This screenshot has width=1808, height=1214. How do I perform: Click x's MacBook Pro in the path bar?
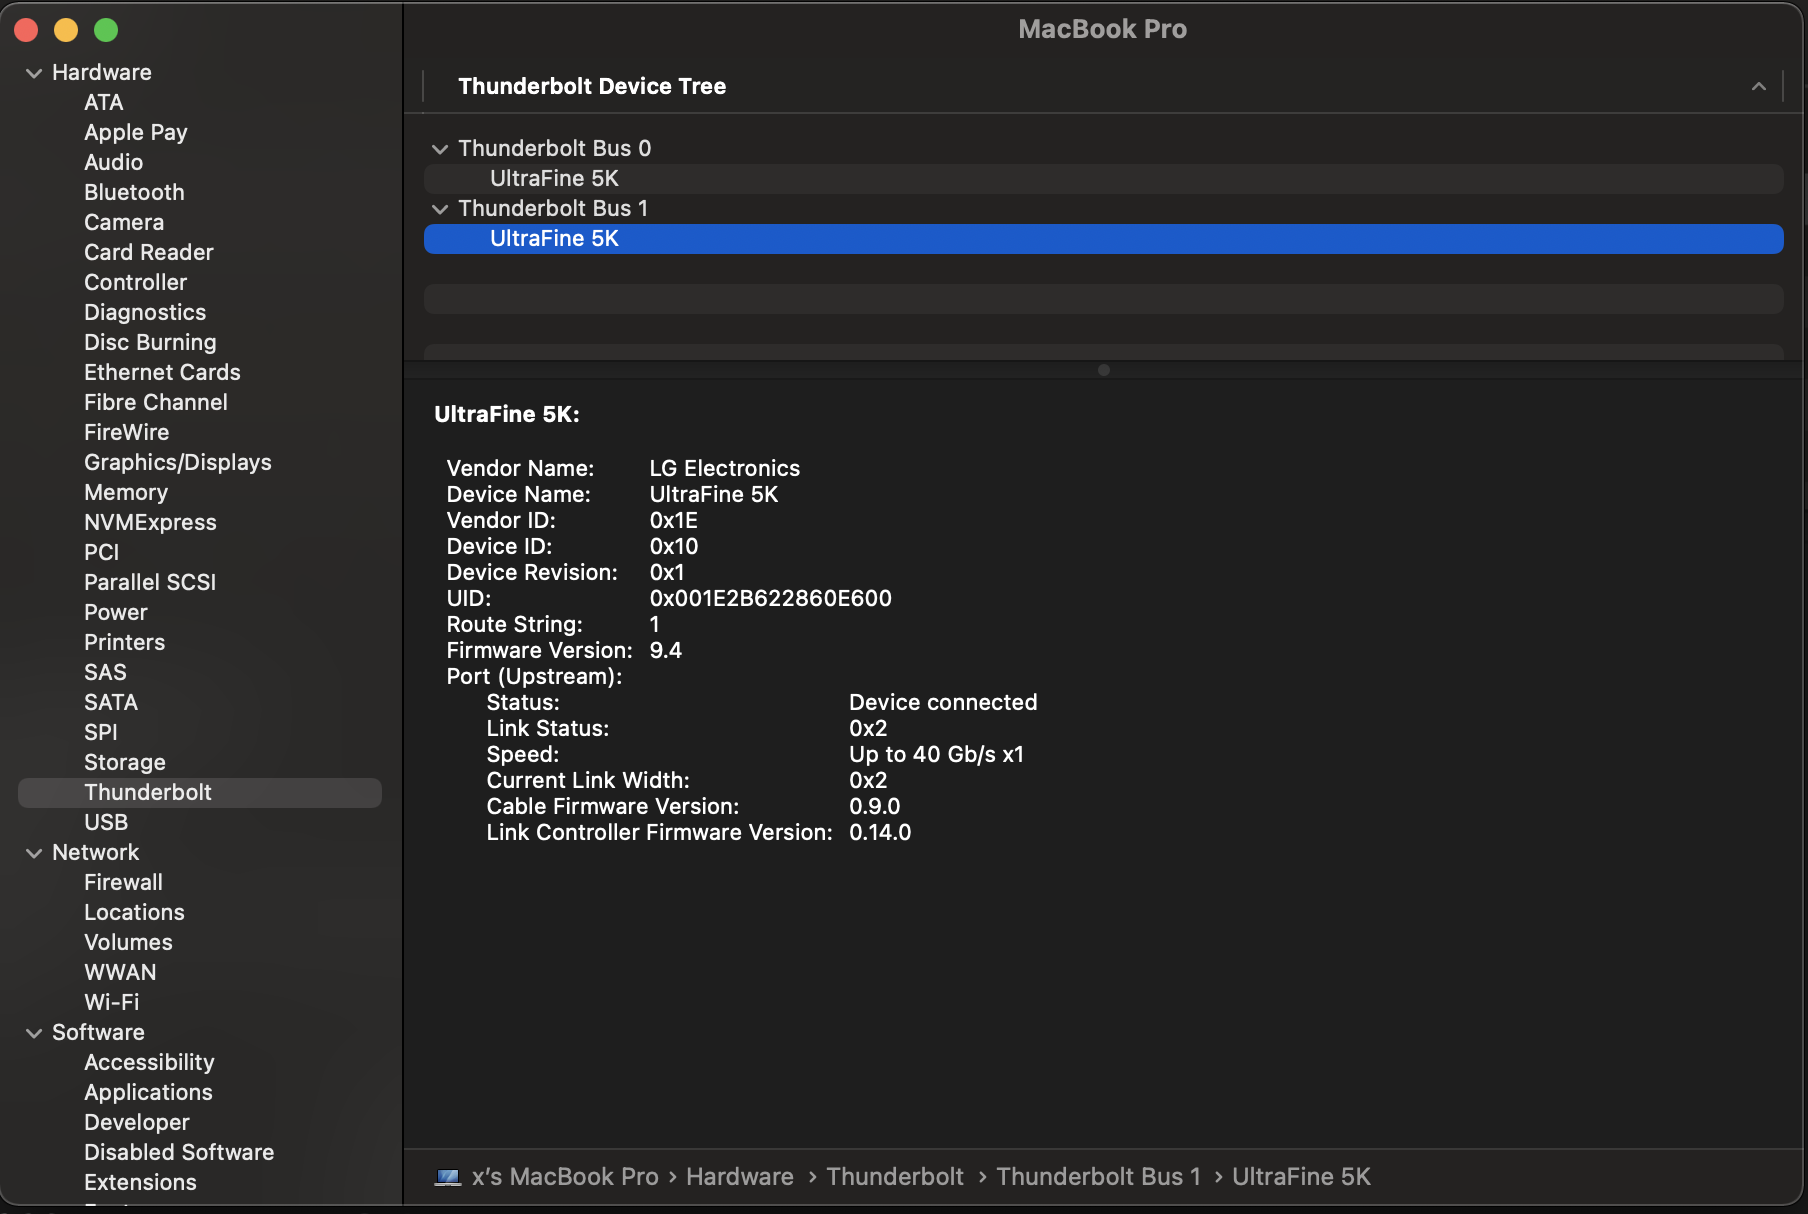coord(565,1177)
